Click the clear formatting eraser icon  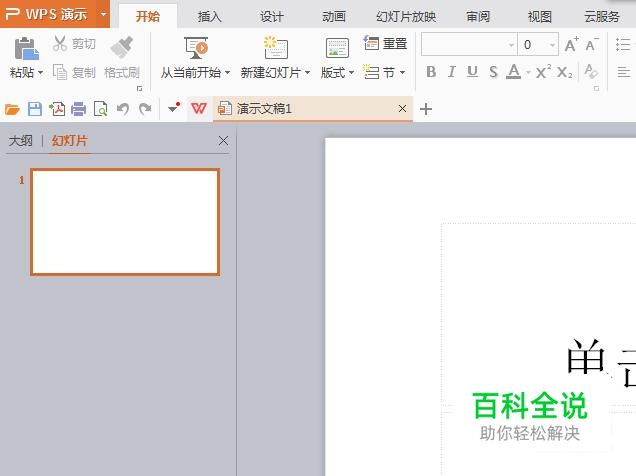point(591,72)
